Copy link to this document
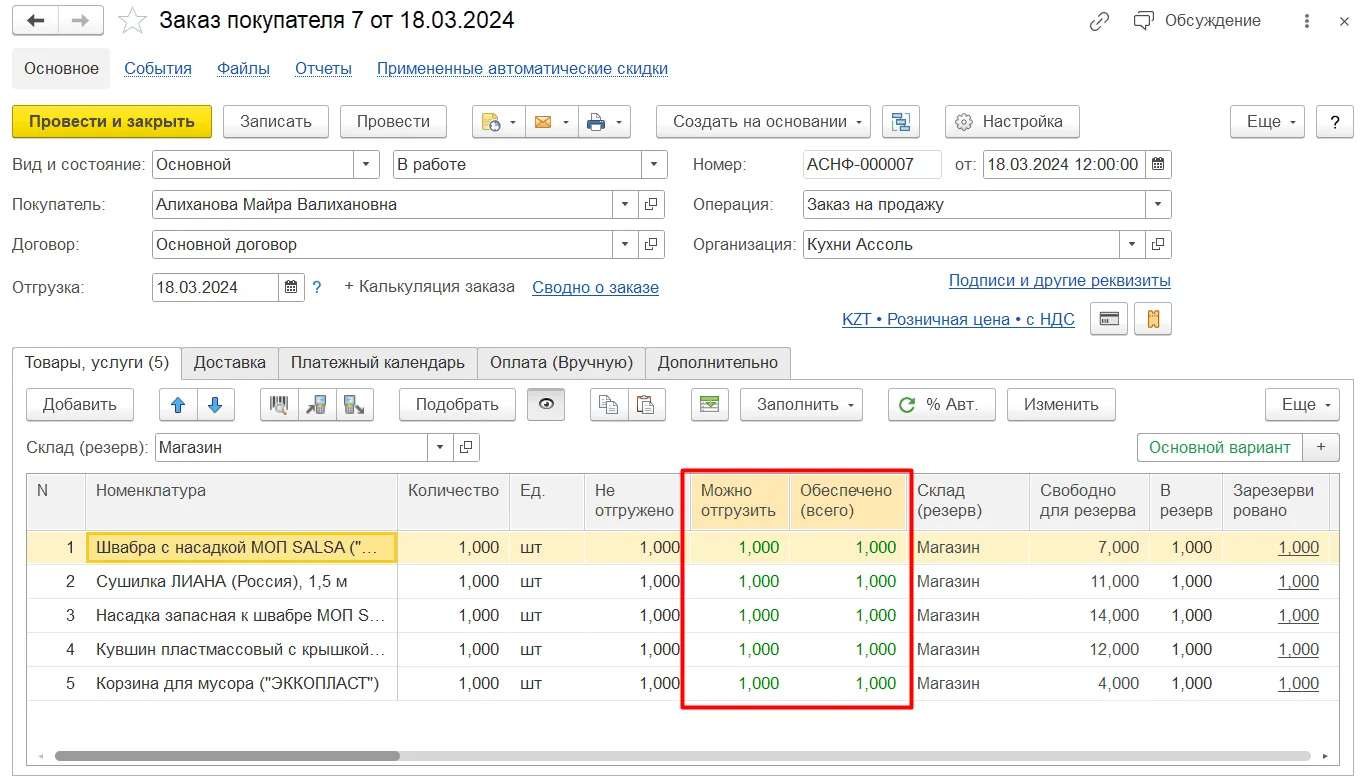 tap(1100, 20)
